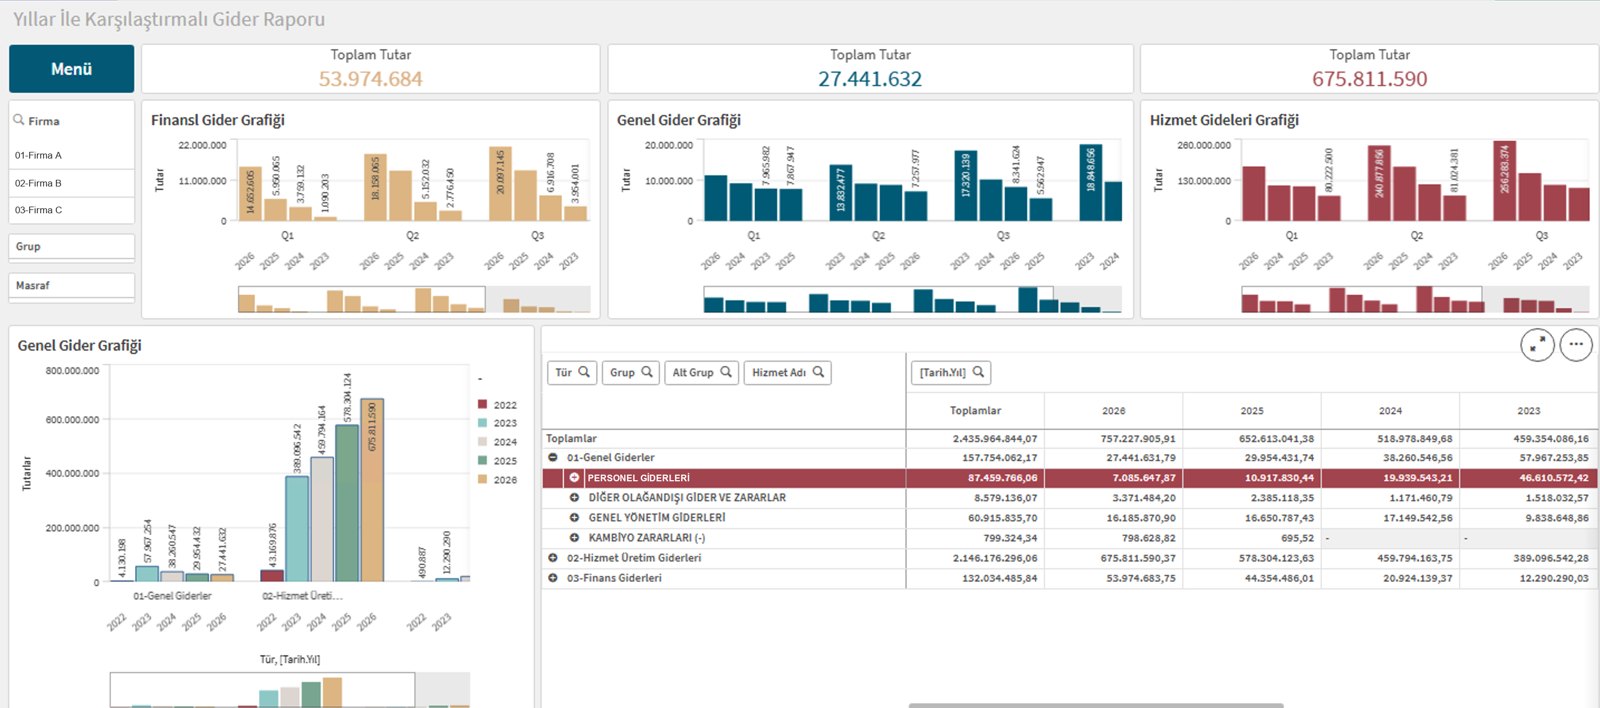Select bar labeled 18.848.656 in Genel Gider chart
Viewport: 1600px width, 708px height.
click(x=1091, y=183)
